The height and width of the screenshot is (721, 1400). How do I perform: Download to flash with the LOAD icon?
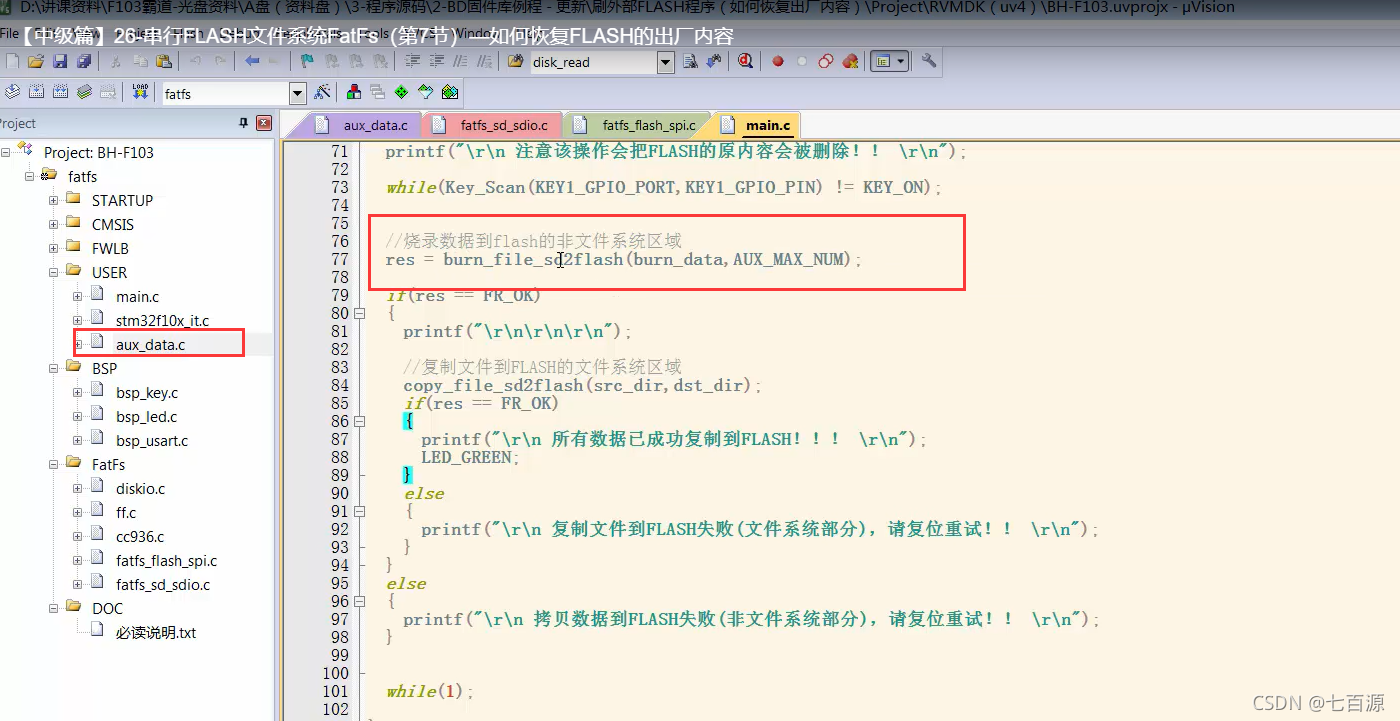point(140,92)
